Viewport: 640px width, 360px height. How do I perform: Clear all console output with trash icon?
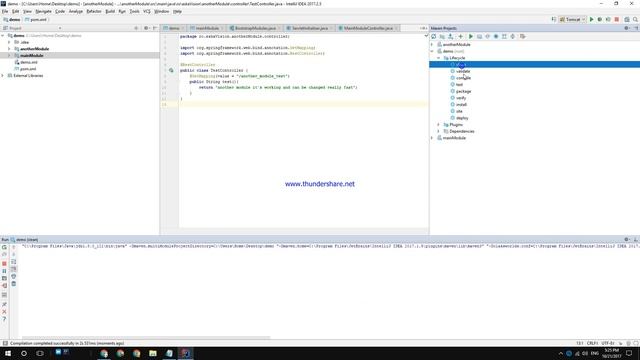[x=13, y=284]
